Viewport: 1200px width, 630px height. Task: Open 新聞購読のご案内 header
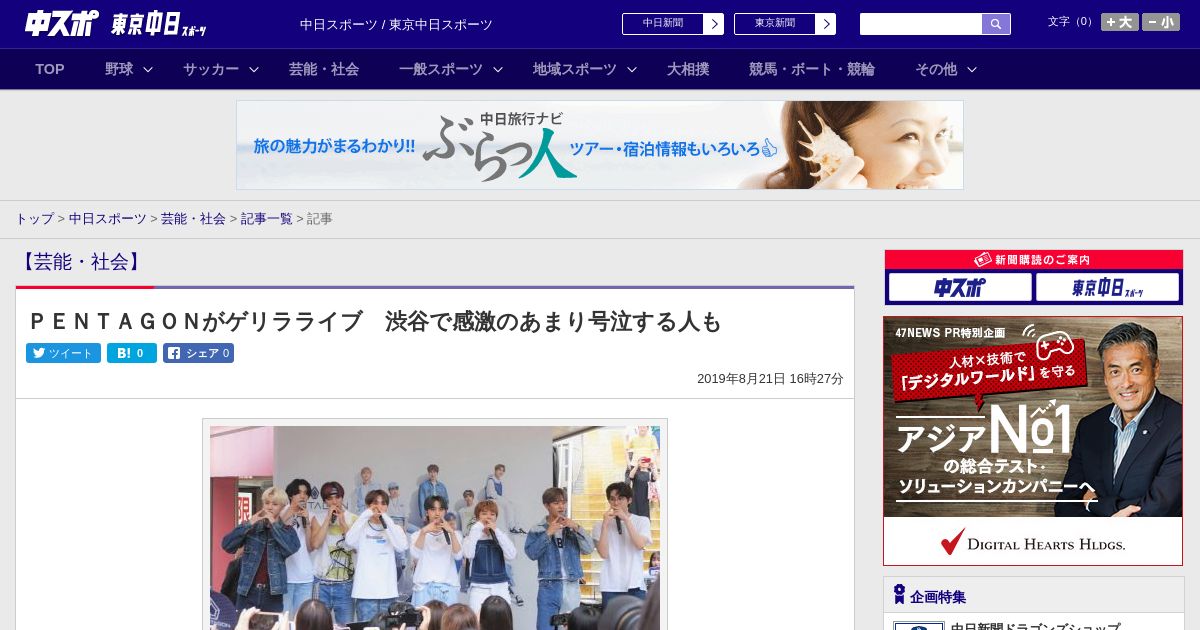coord(1033,260)
